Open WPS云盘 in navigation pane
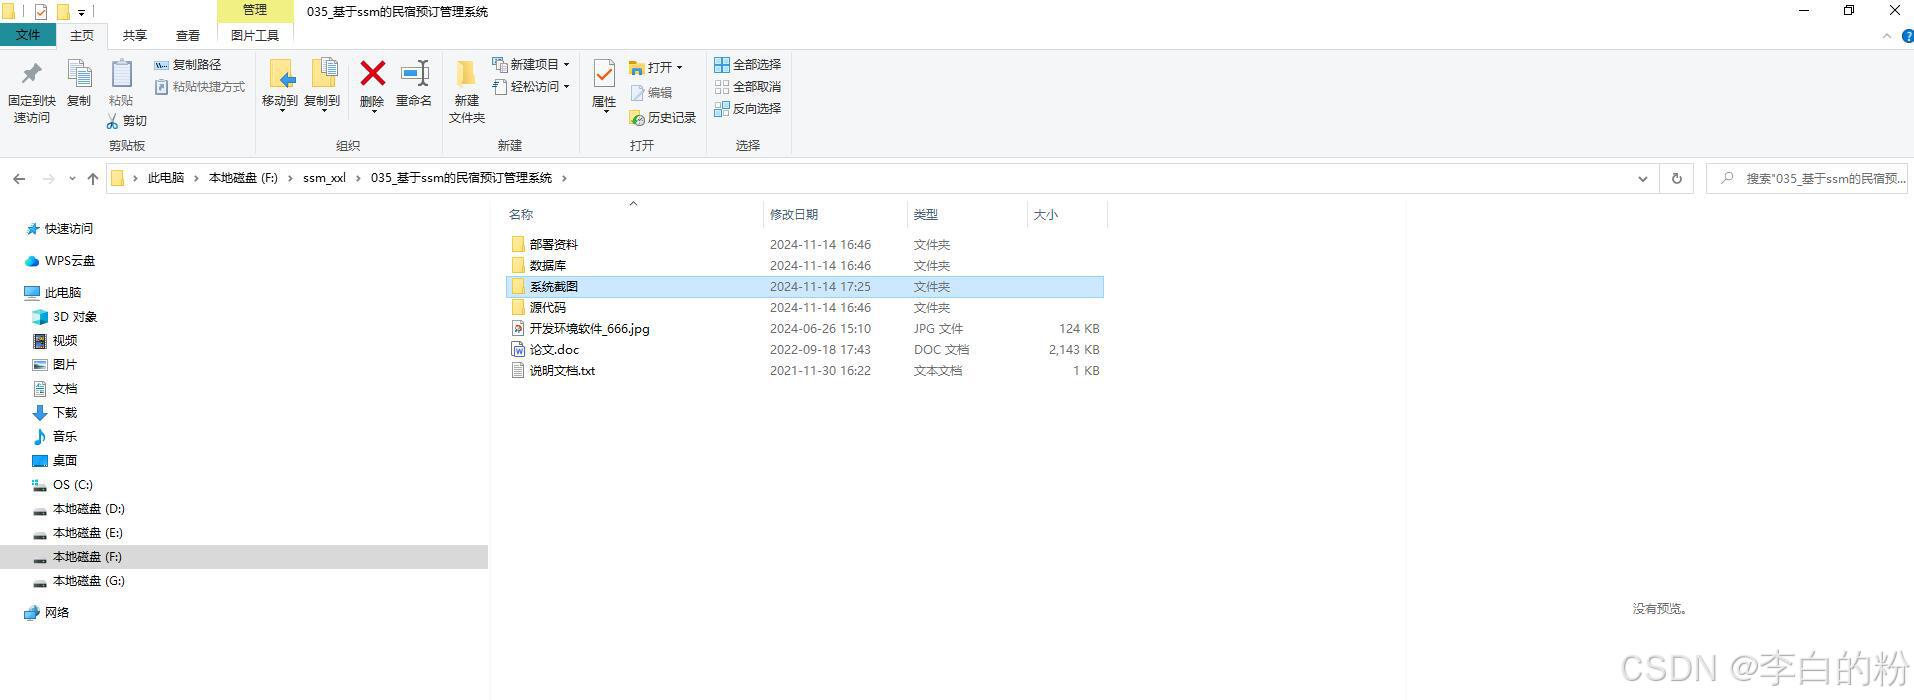Screen dimensions: 1914x700 click(60, 261)
